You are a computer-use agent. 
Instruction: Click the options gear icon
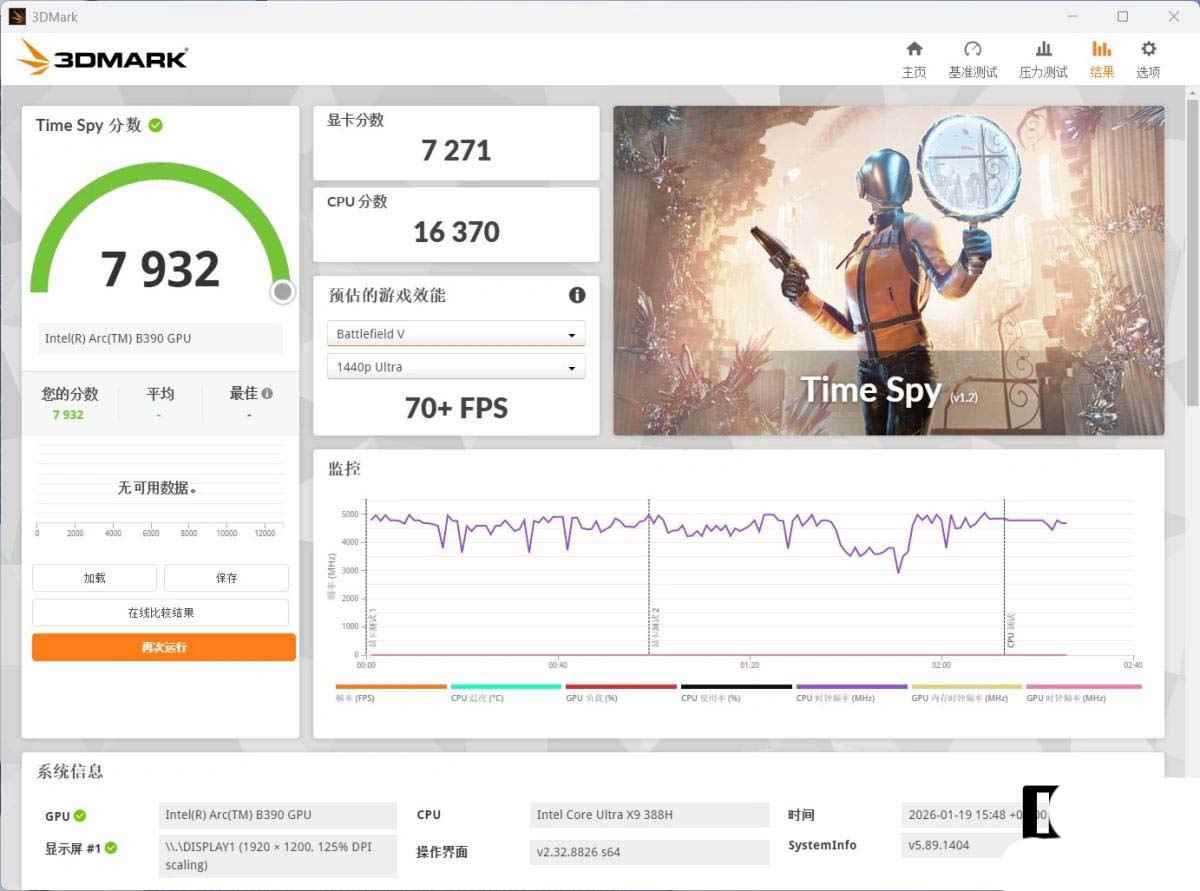(x=1148, y=49)
